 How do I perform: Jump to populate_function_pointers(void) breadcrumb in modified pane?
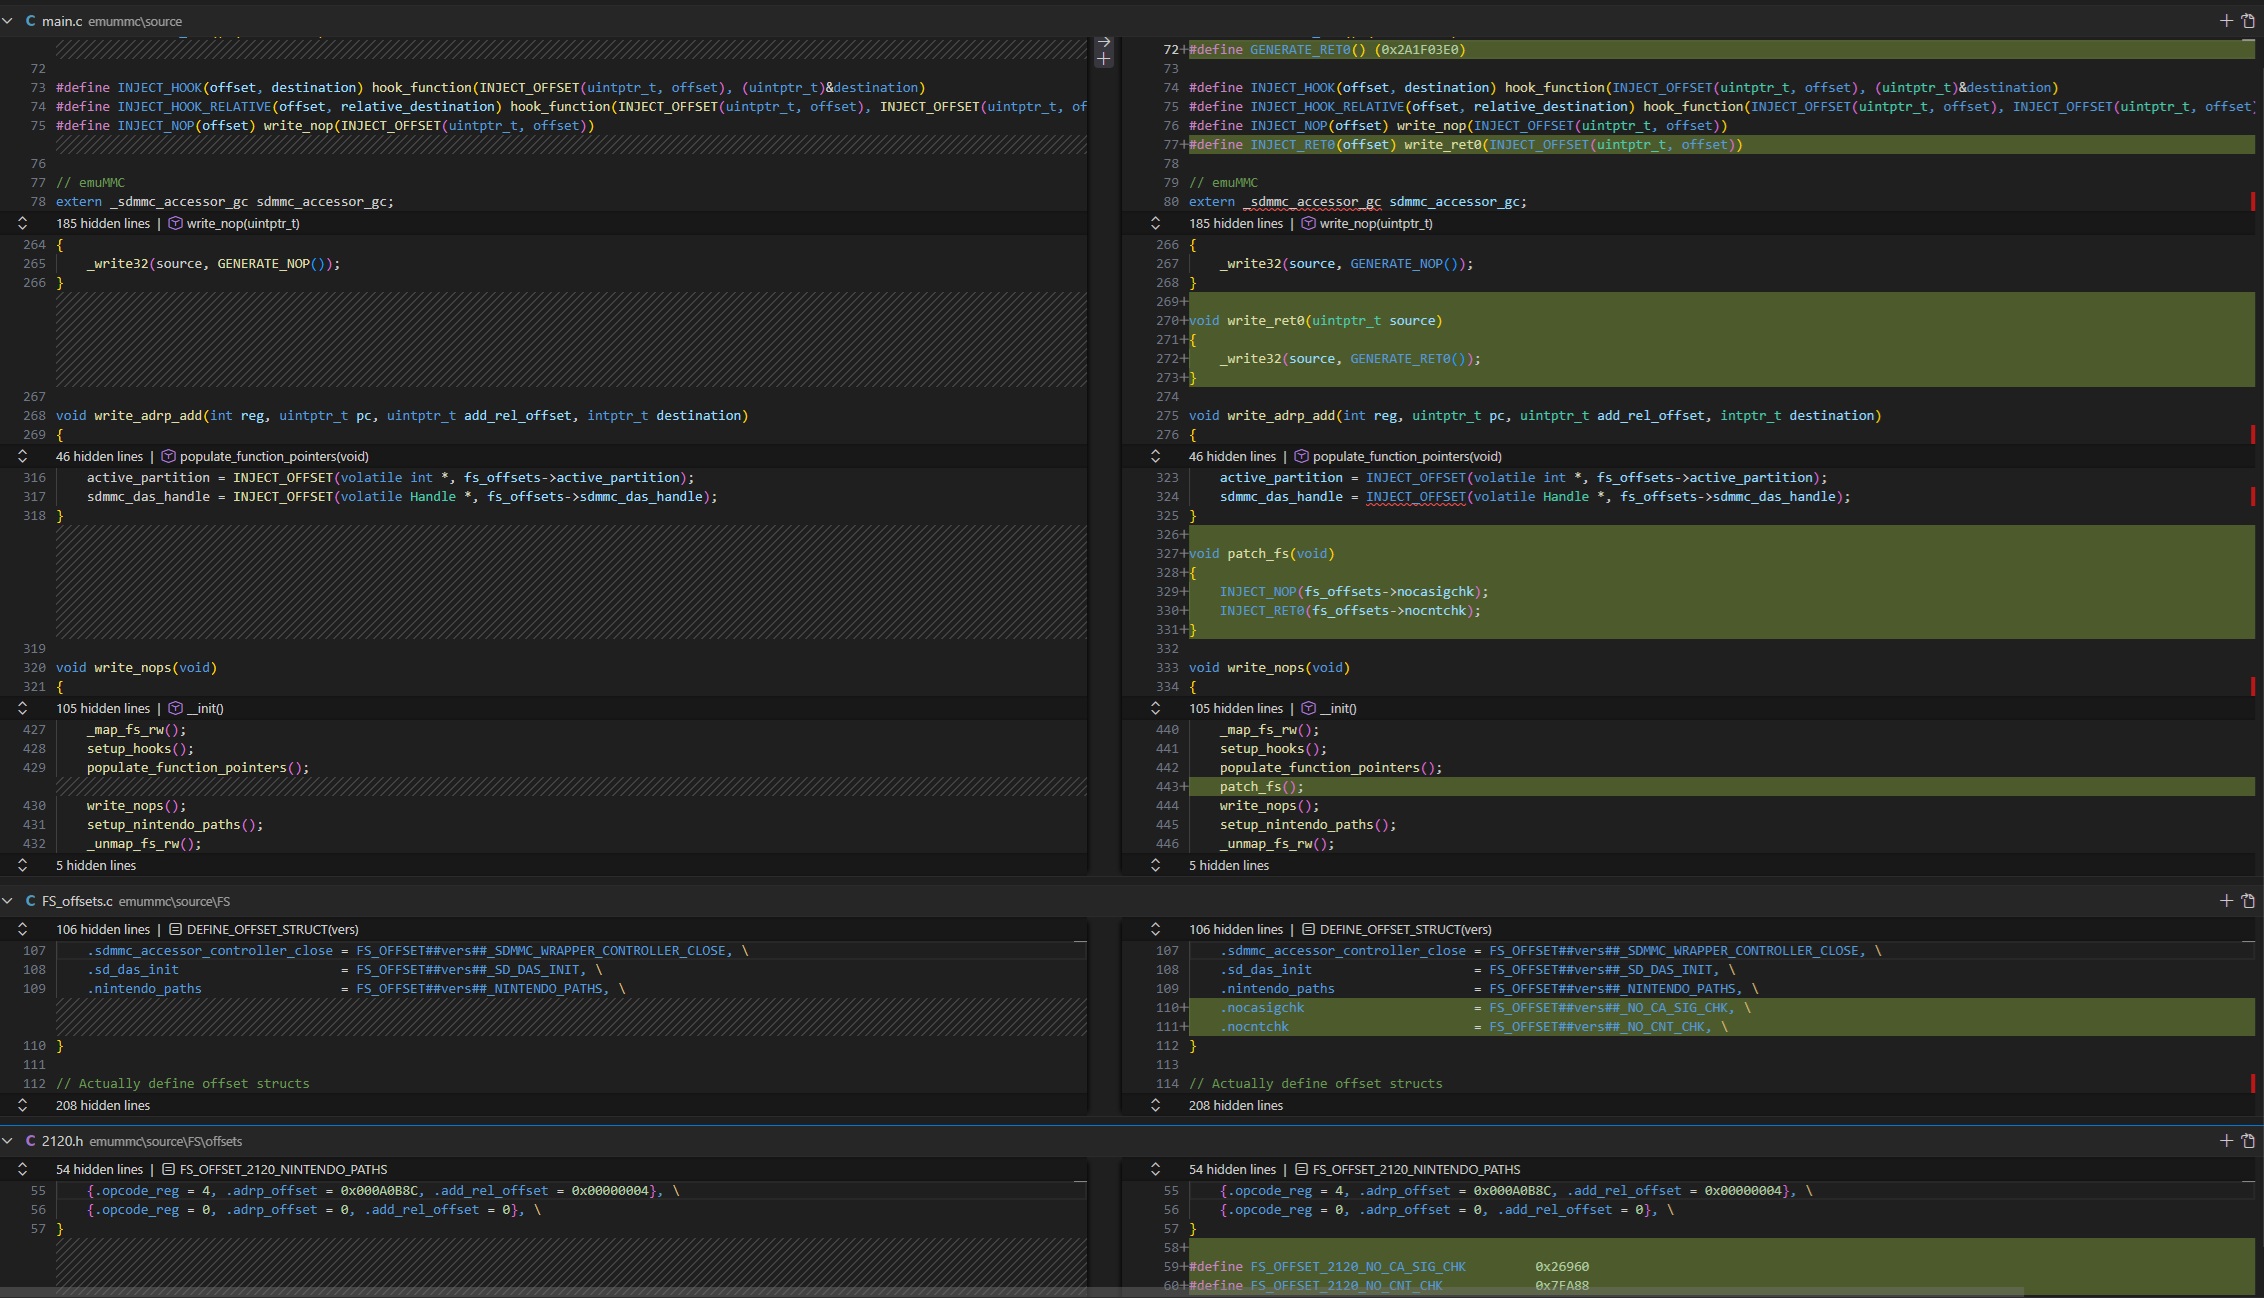[1407, 456]
